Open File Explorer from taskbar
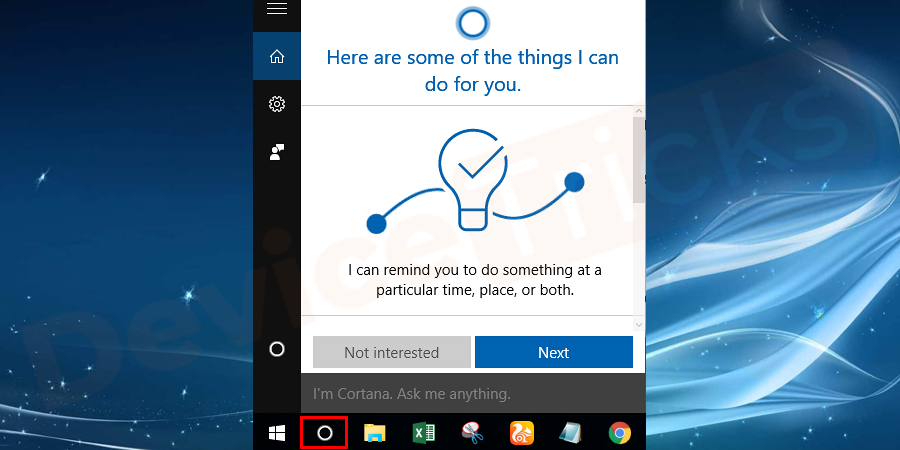The height and width of the screenshot is (450, 900). point(374,433)
